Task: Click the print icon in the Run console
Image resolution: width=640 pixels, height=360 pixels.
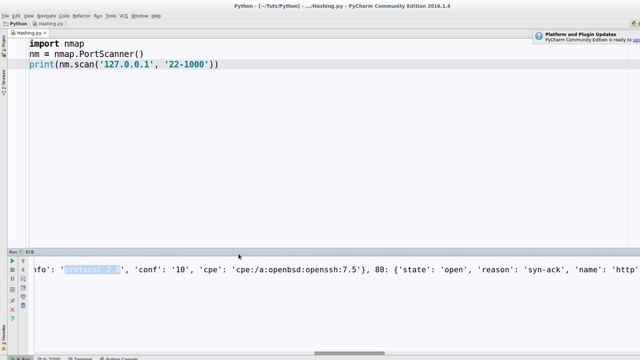Action: [23, 297]
